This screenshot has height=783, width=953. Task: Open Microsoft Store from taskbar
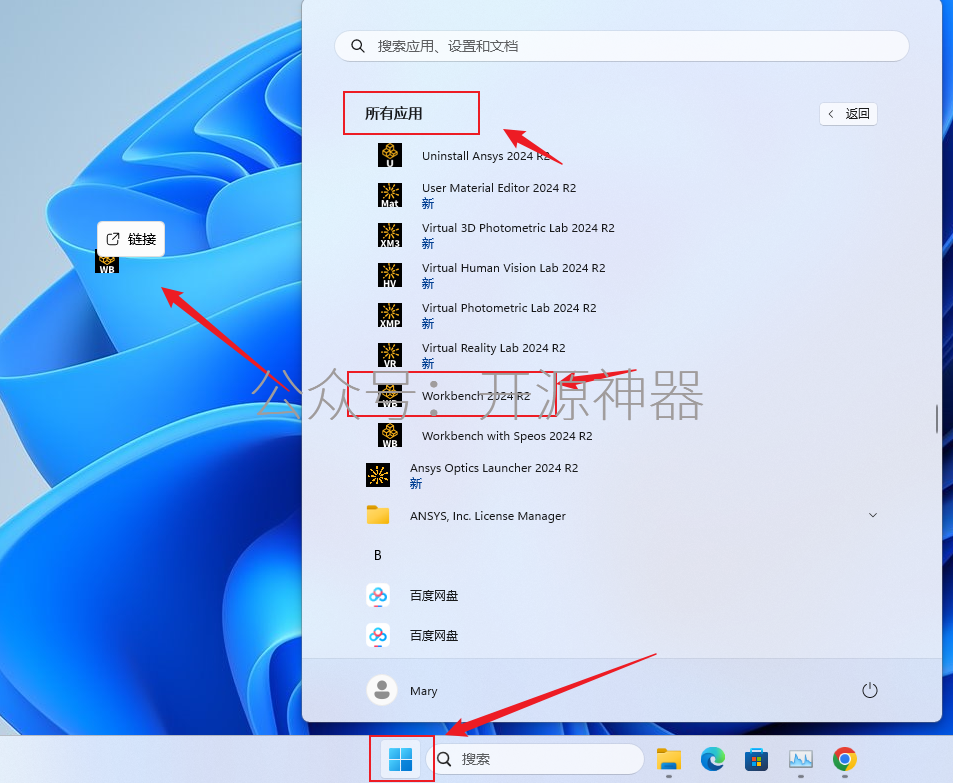(x=757, y=759)
